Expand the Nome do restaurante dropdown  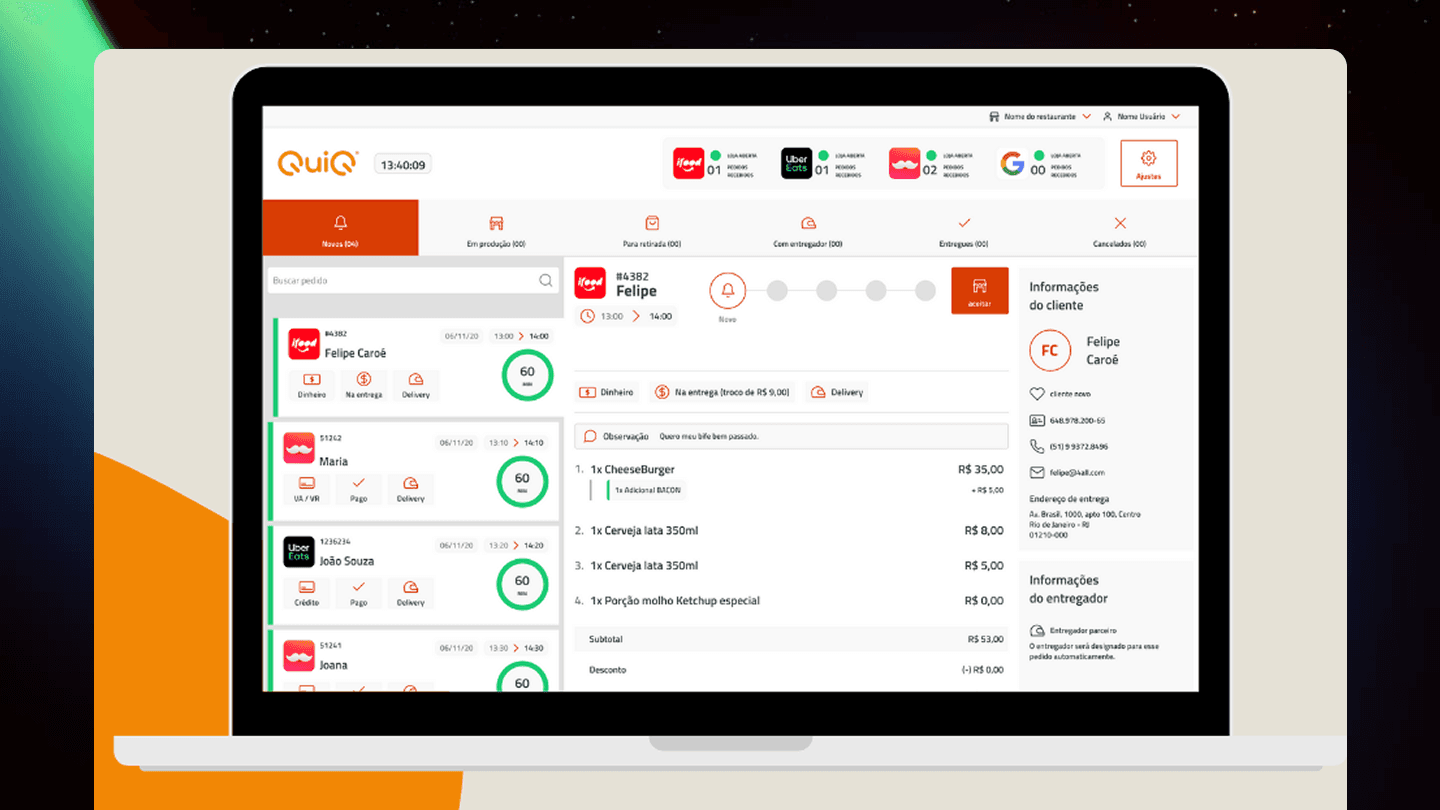pos(1040,117)
